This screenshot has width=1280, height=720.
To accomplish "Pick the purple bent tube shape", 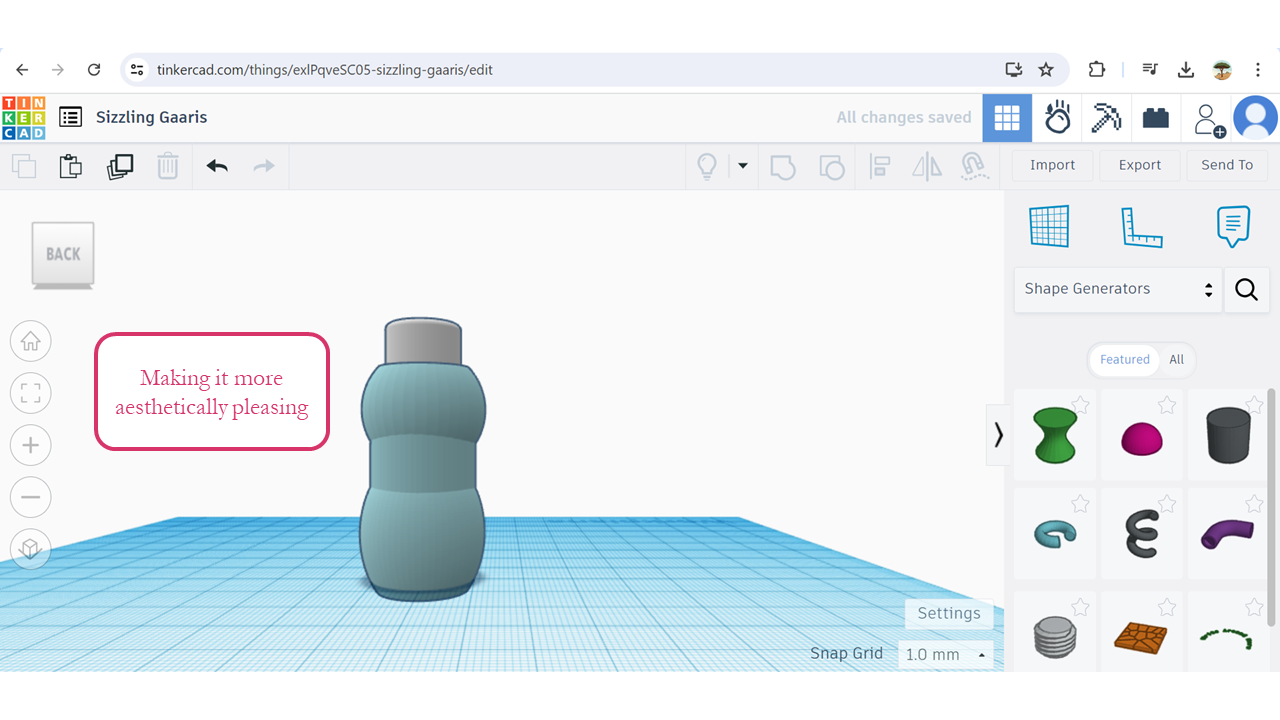I will [x=1227, y=534].
